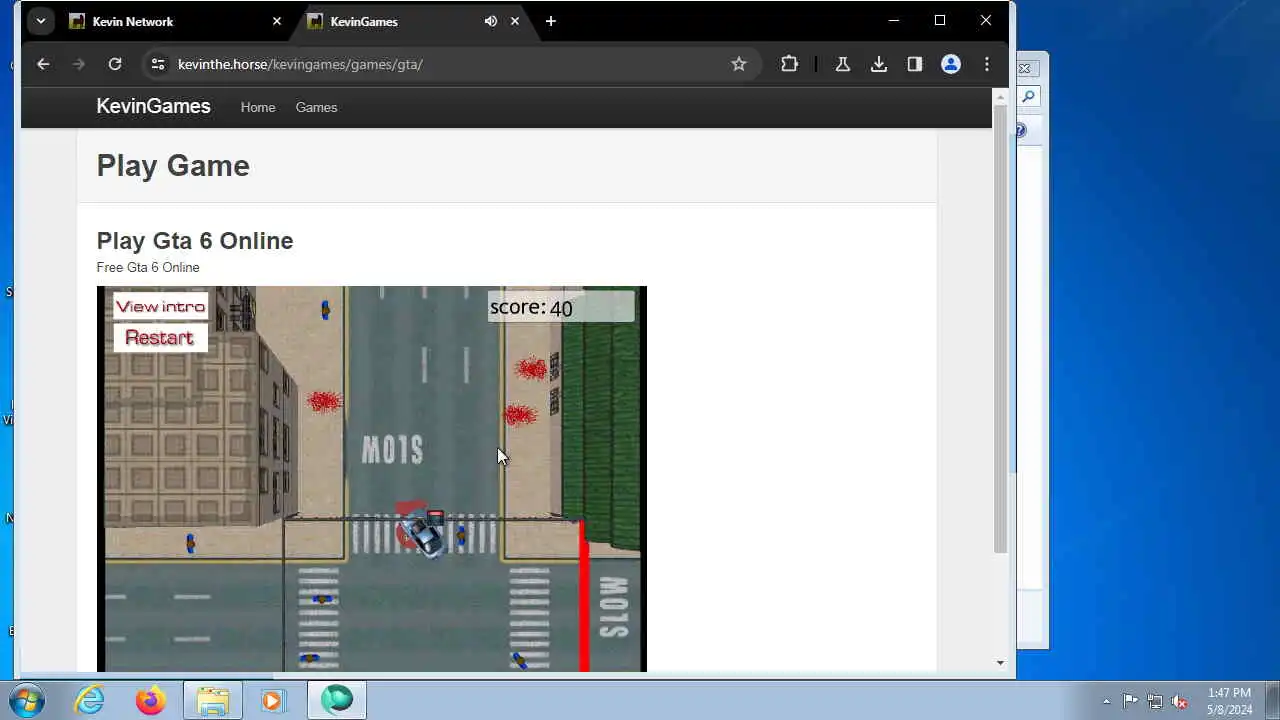This screenshot has height=720, width=1280.
Task: Open the Chrome three-dot menu
Action: point(987,64)
